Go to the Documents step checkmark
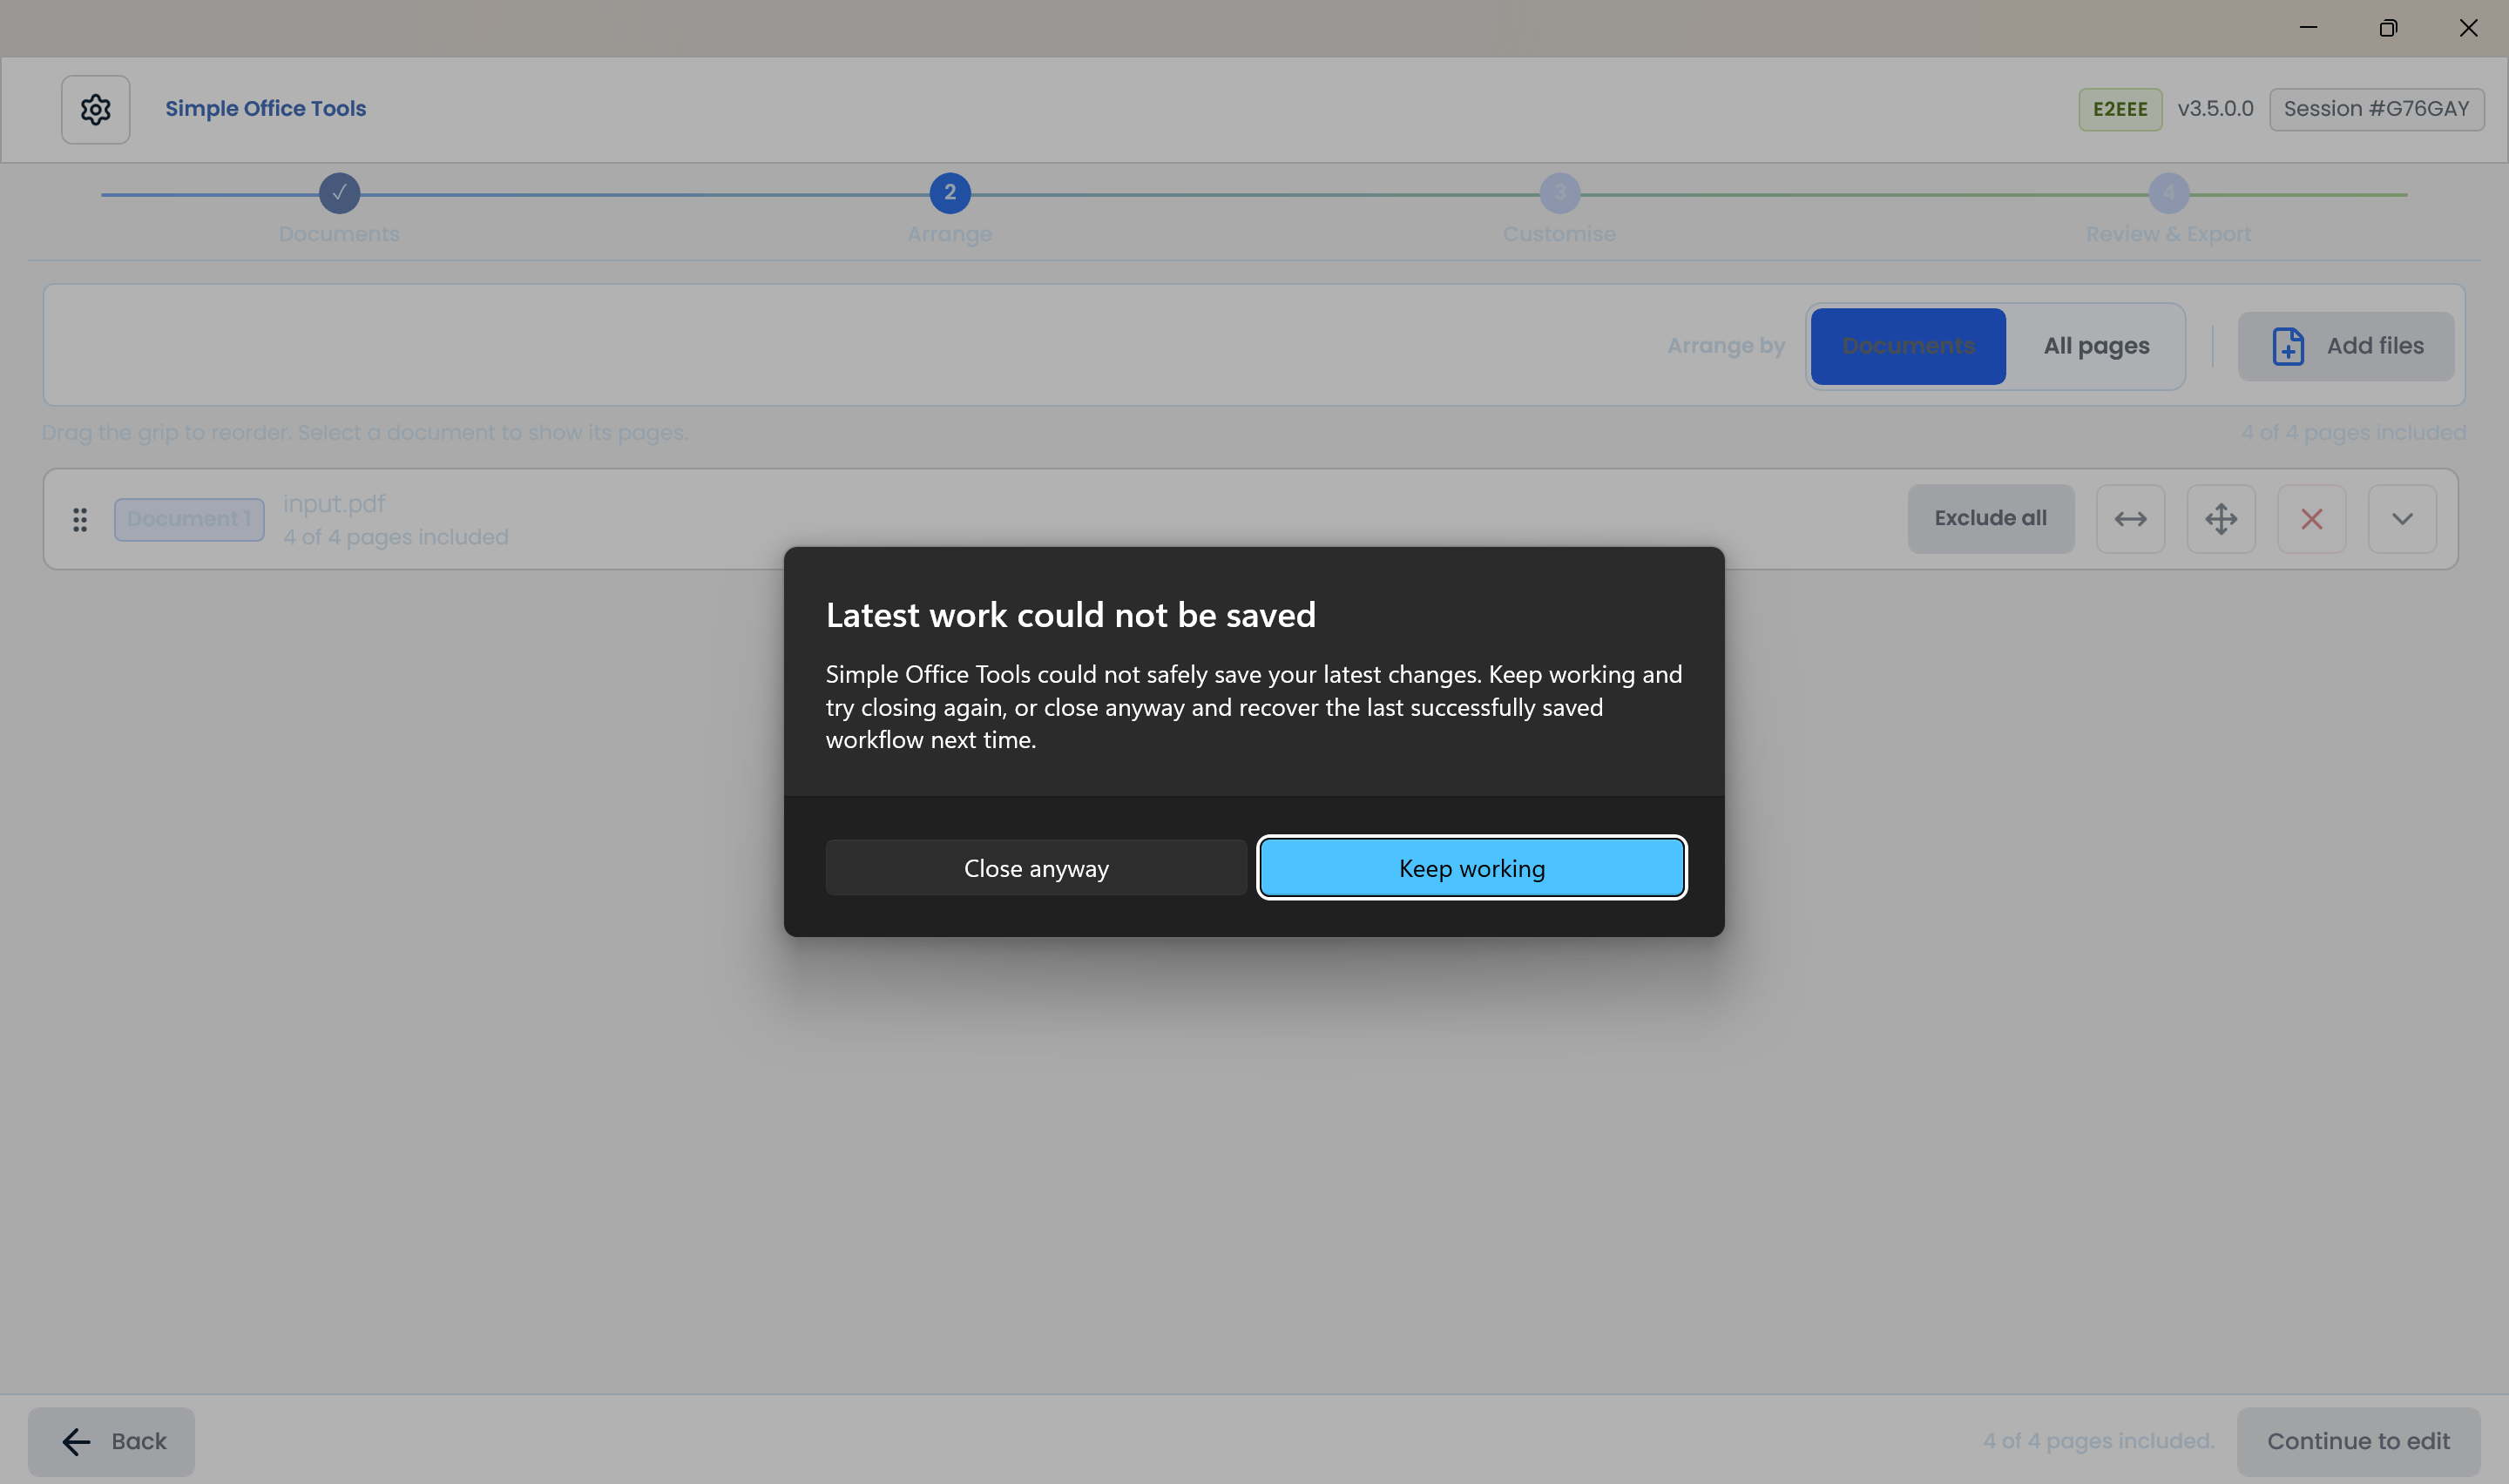This screenshot has width=2509, height=1484. coord(339,193)
